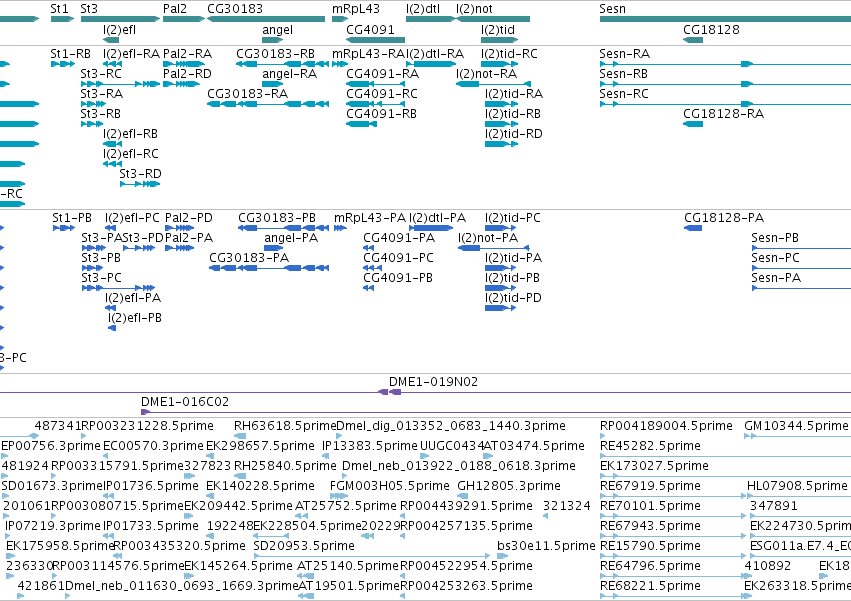The height and width of the screenshot is (601, 851).
Task: Select the DME1-019N02 clone feature
Action: click(433, 382)
